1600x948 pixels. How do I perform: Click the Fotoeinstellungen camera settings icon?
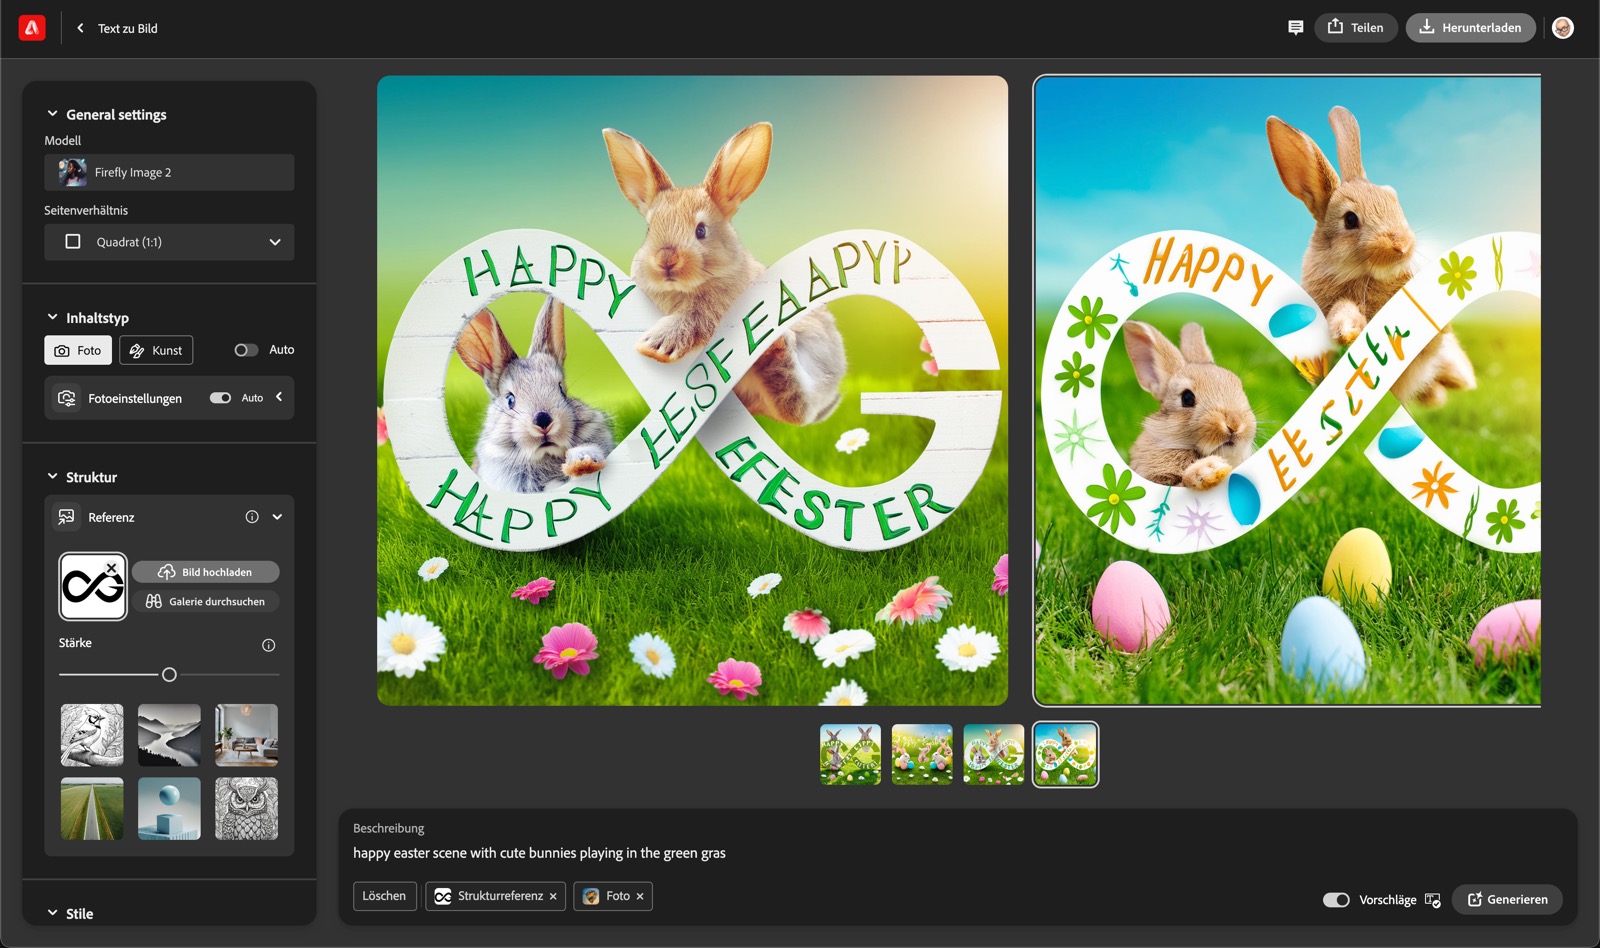pyautogui.click(x=67, y=398)
